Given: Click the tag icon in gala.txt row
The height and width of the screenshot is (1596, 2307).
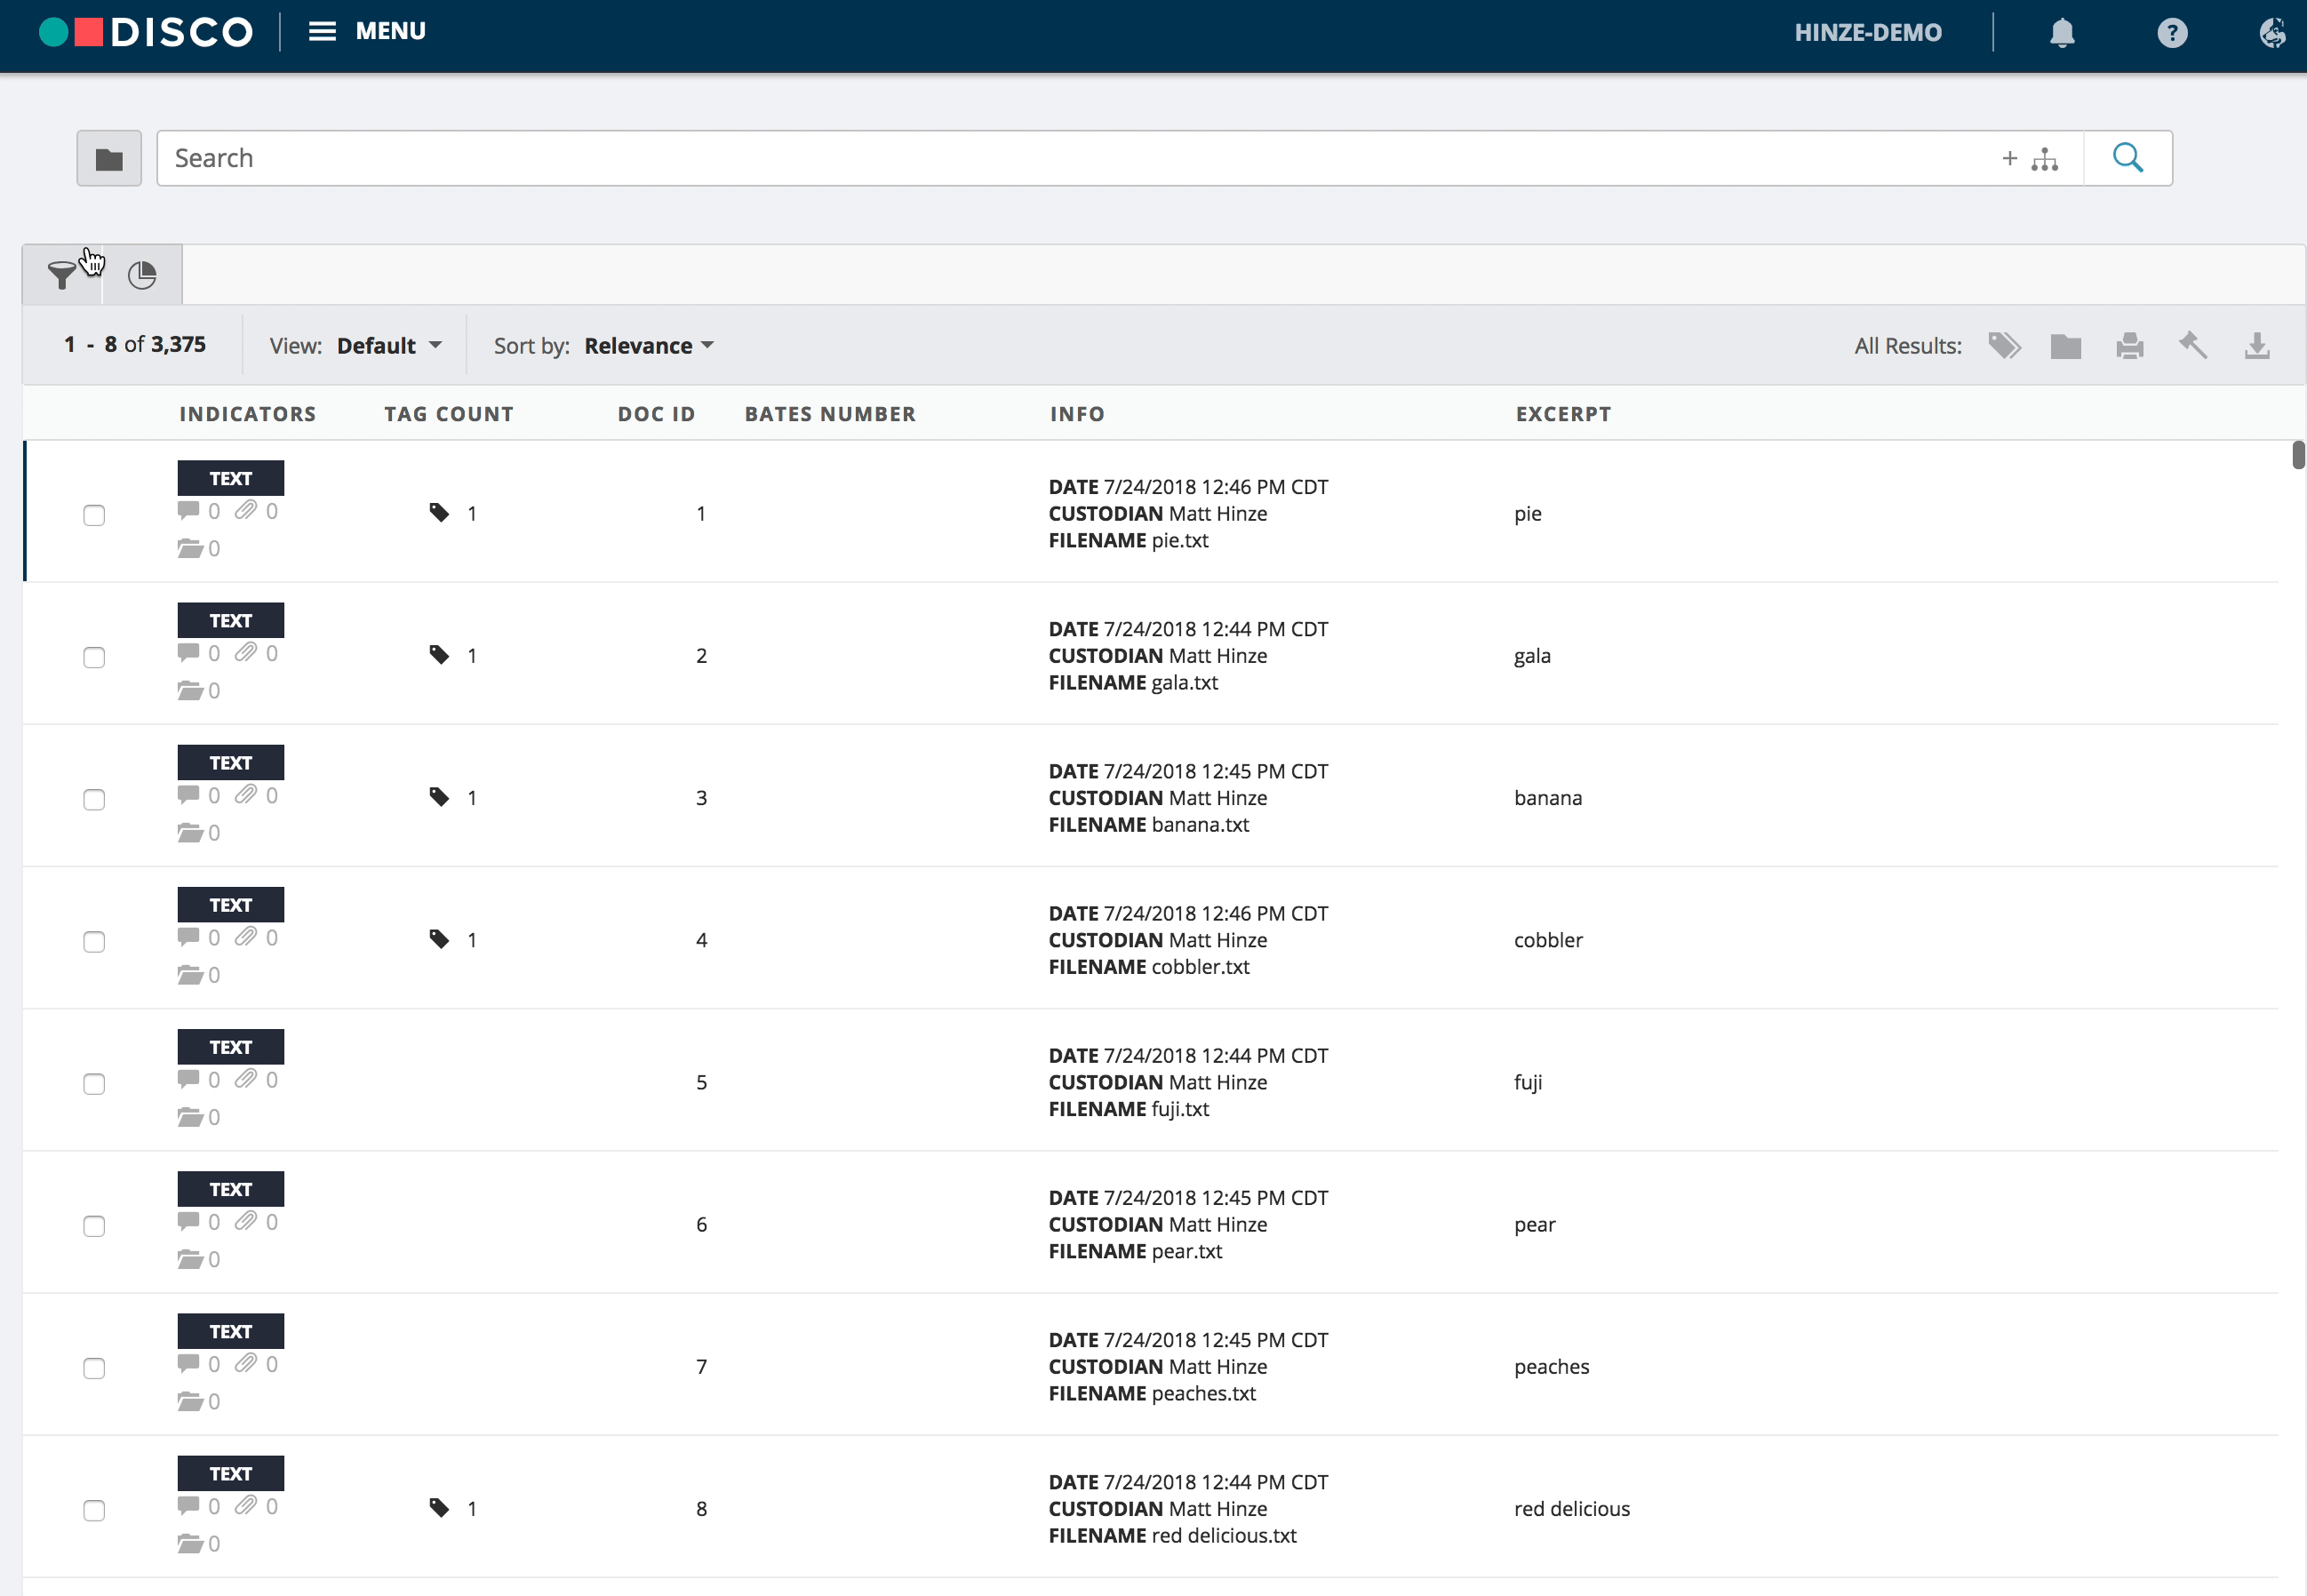Looking at the screenshot, I should coord(439,655).
